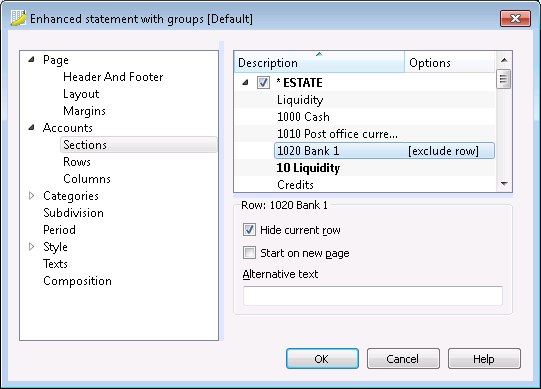
Task: Click the scrollbar up arrow
Action: point(504,60)
